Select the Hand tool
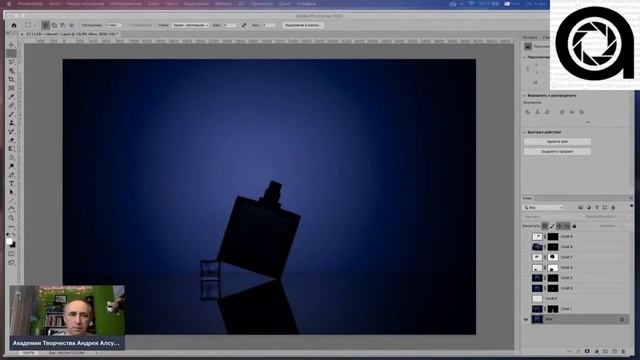Viewport: 640px width, 360px height. 11,210
